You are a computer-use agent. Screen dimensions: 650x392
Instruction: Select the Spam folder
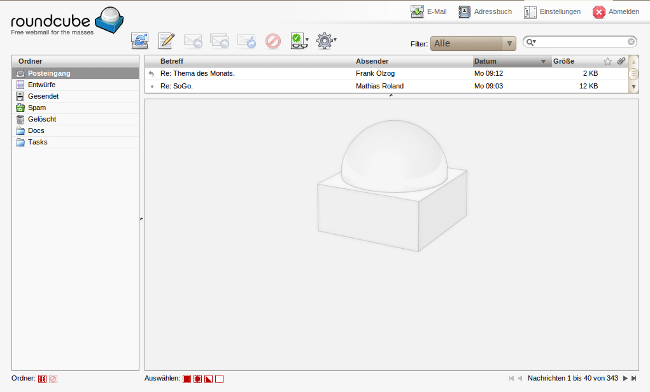click(75, 108)
